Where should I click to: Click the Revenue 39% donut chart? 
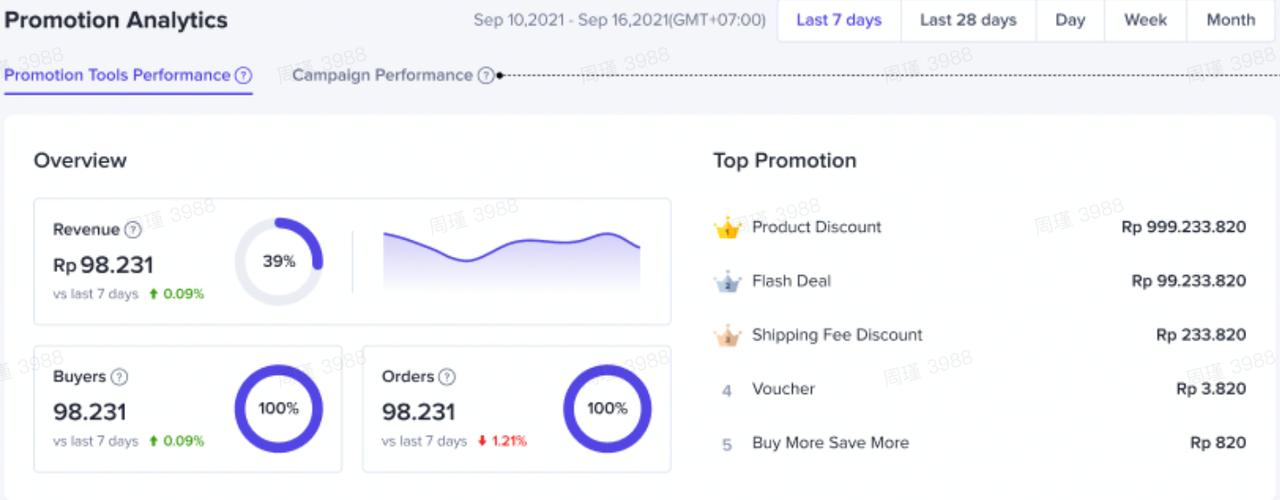pyautogui.click(x=279, y=262)
